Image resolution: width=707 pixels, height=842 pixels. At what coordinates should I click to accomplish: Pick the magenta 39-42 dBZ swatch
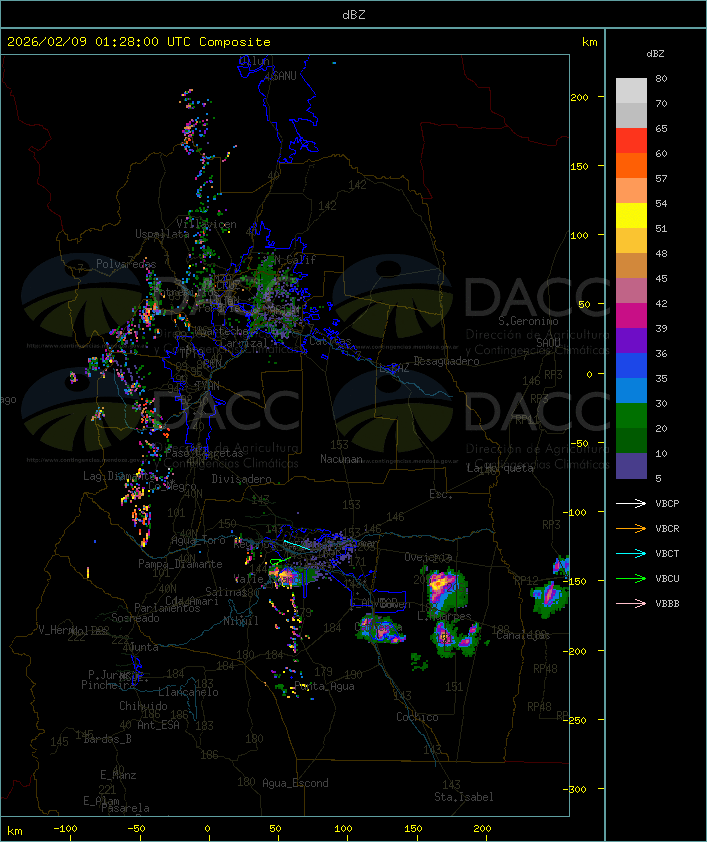pyautogui.click(x=631, y=315)
